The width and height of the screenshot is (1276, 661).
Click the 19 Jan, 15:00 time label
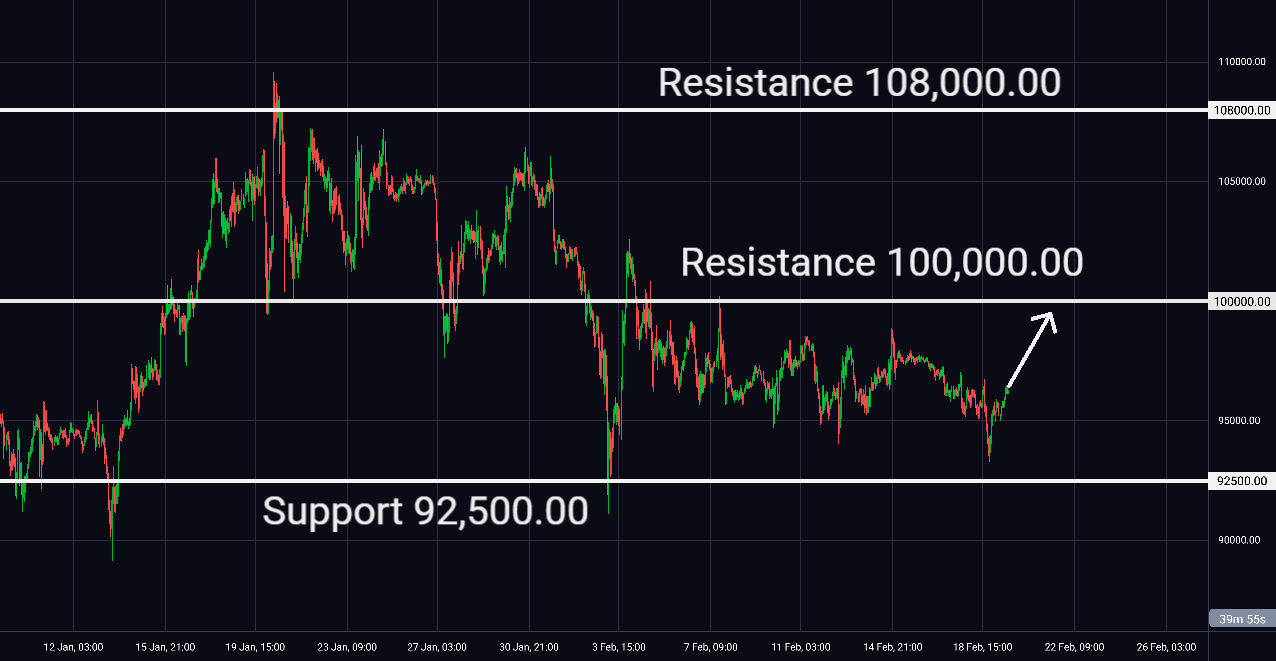pos(255,647)
